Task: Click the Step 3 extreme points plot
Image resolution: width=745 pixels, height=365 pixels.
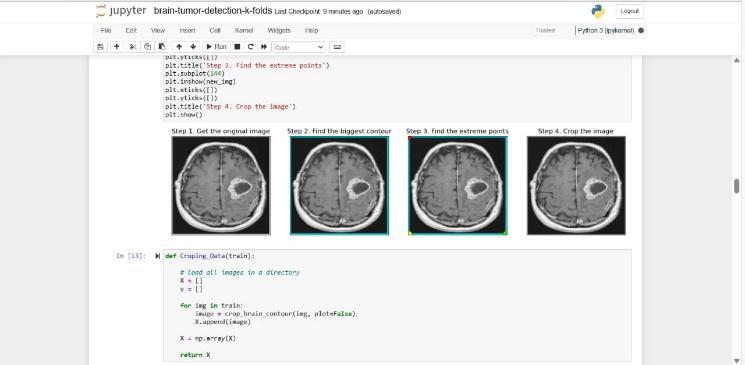Action: pyautogui.click(x=458, y=185)
